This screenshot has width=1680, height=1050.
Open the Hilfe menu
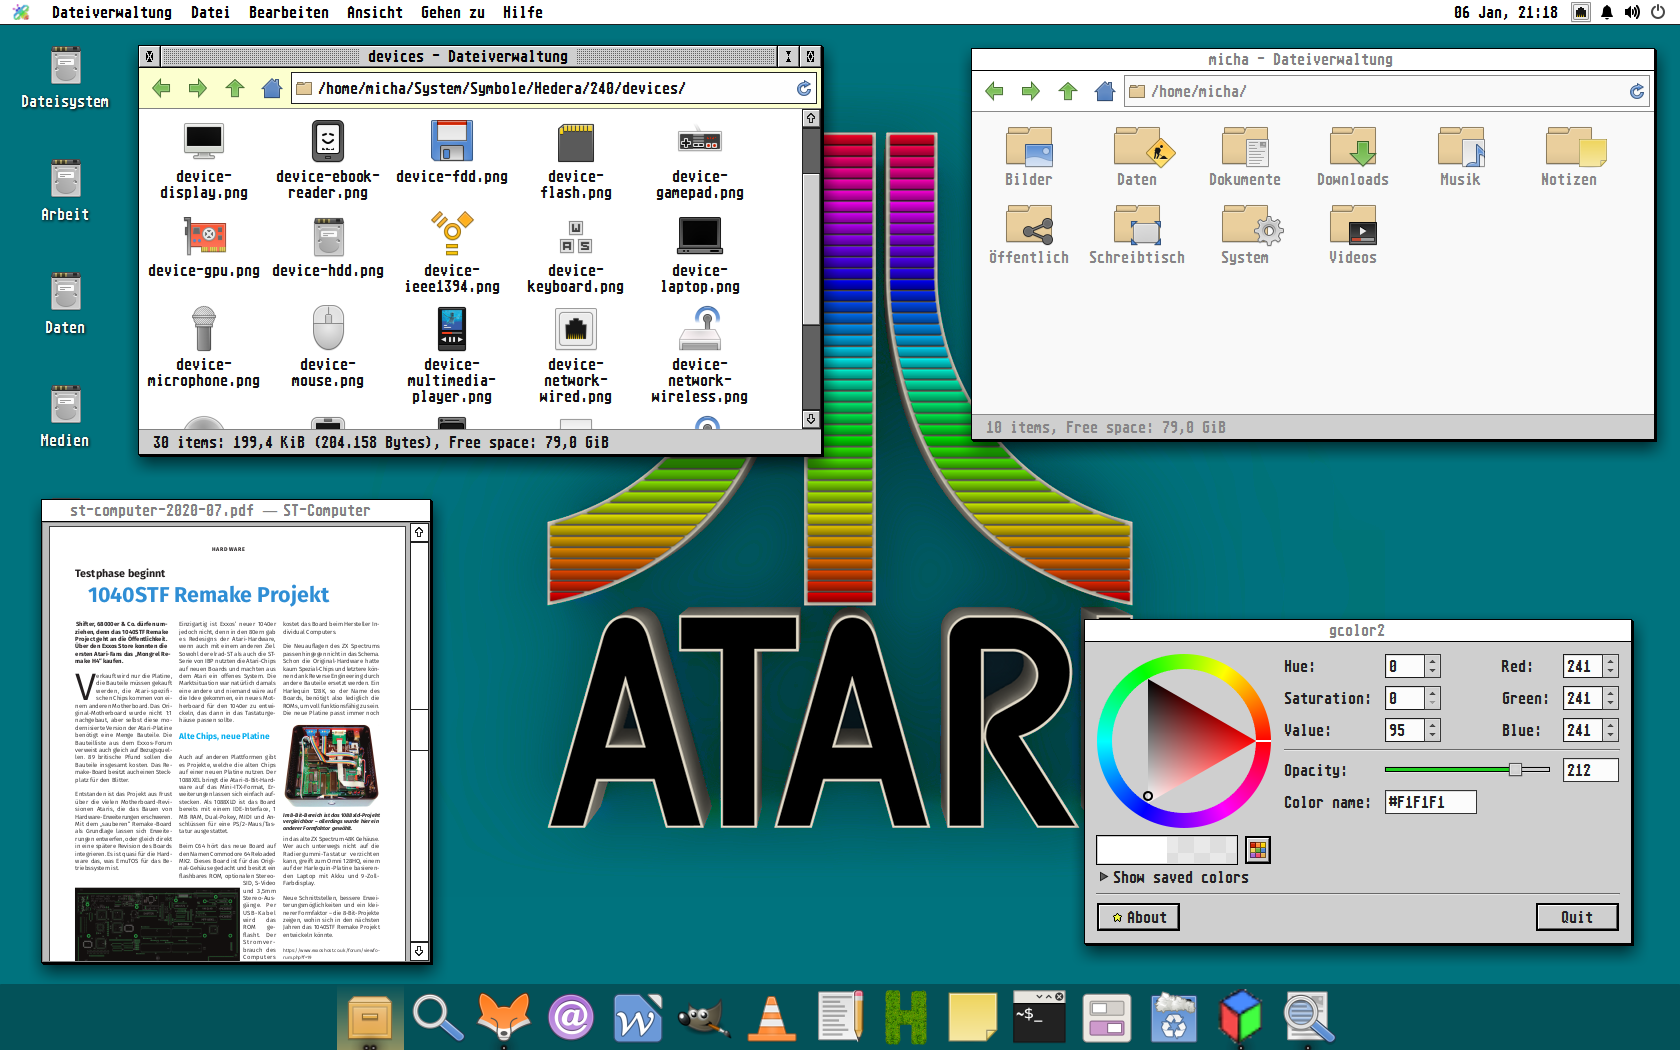[523, 12]
